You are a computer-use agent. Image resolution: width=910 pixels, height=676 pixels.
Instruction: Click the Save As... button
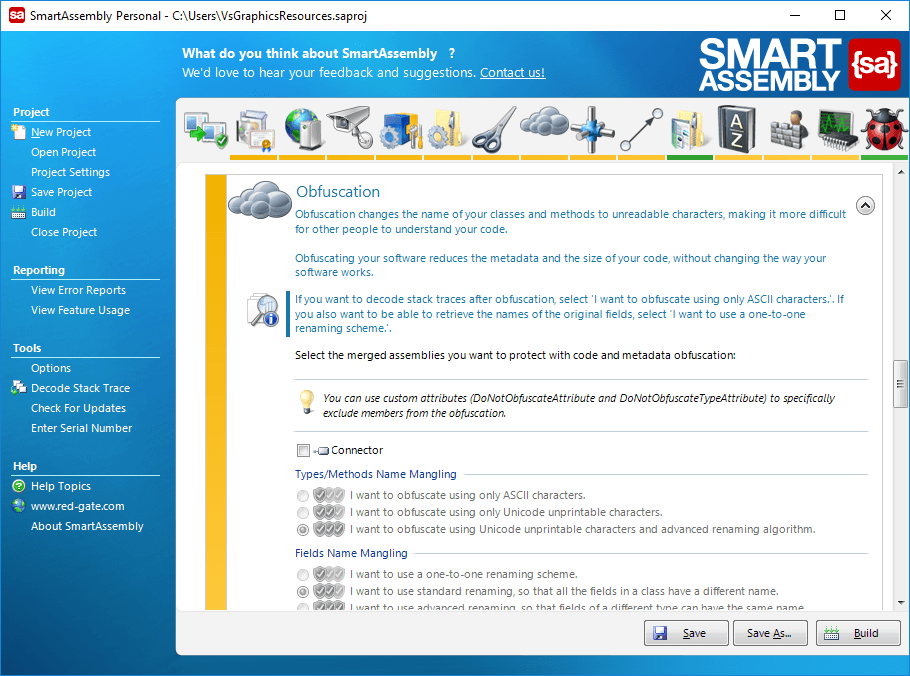pyautogui.click(x=770, y=633)
